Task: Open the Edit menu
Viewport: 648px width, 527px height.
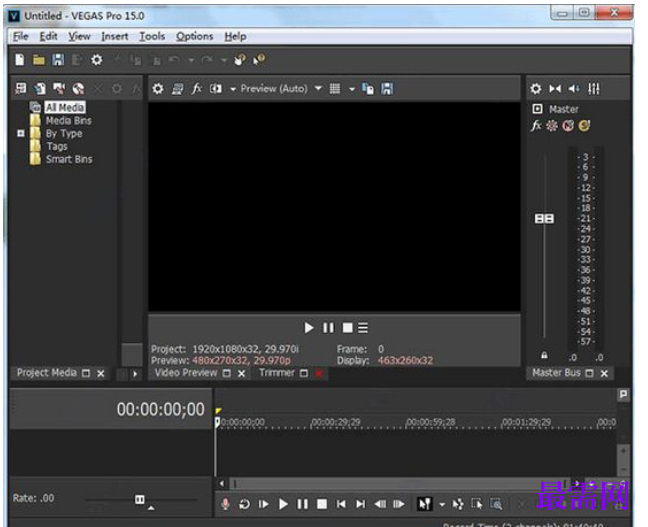Action: pos(48,36)
